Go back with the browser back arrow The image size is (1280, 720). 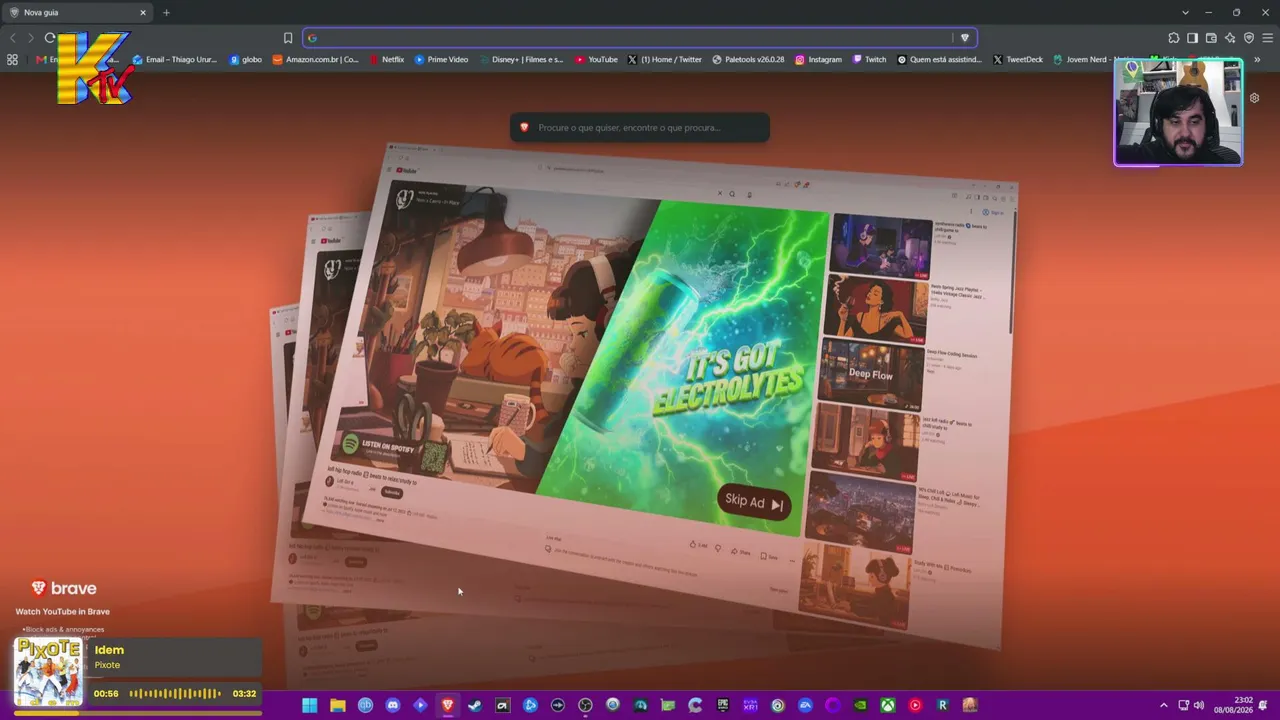(x=13, y=38)
